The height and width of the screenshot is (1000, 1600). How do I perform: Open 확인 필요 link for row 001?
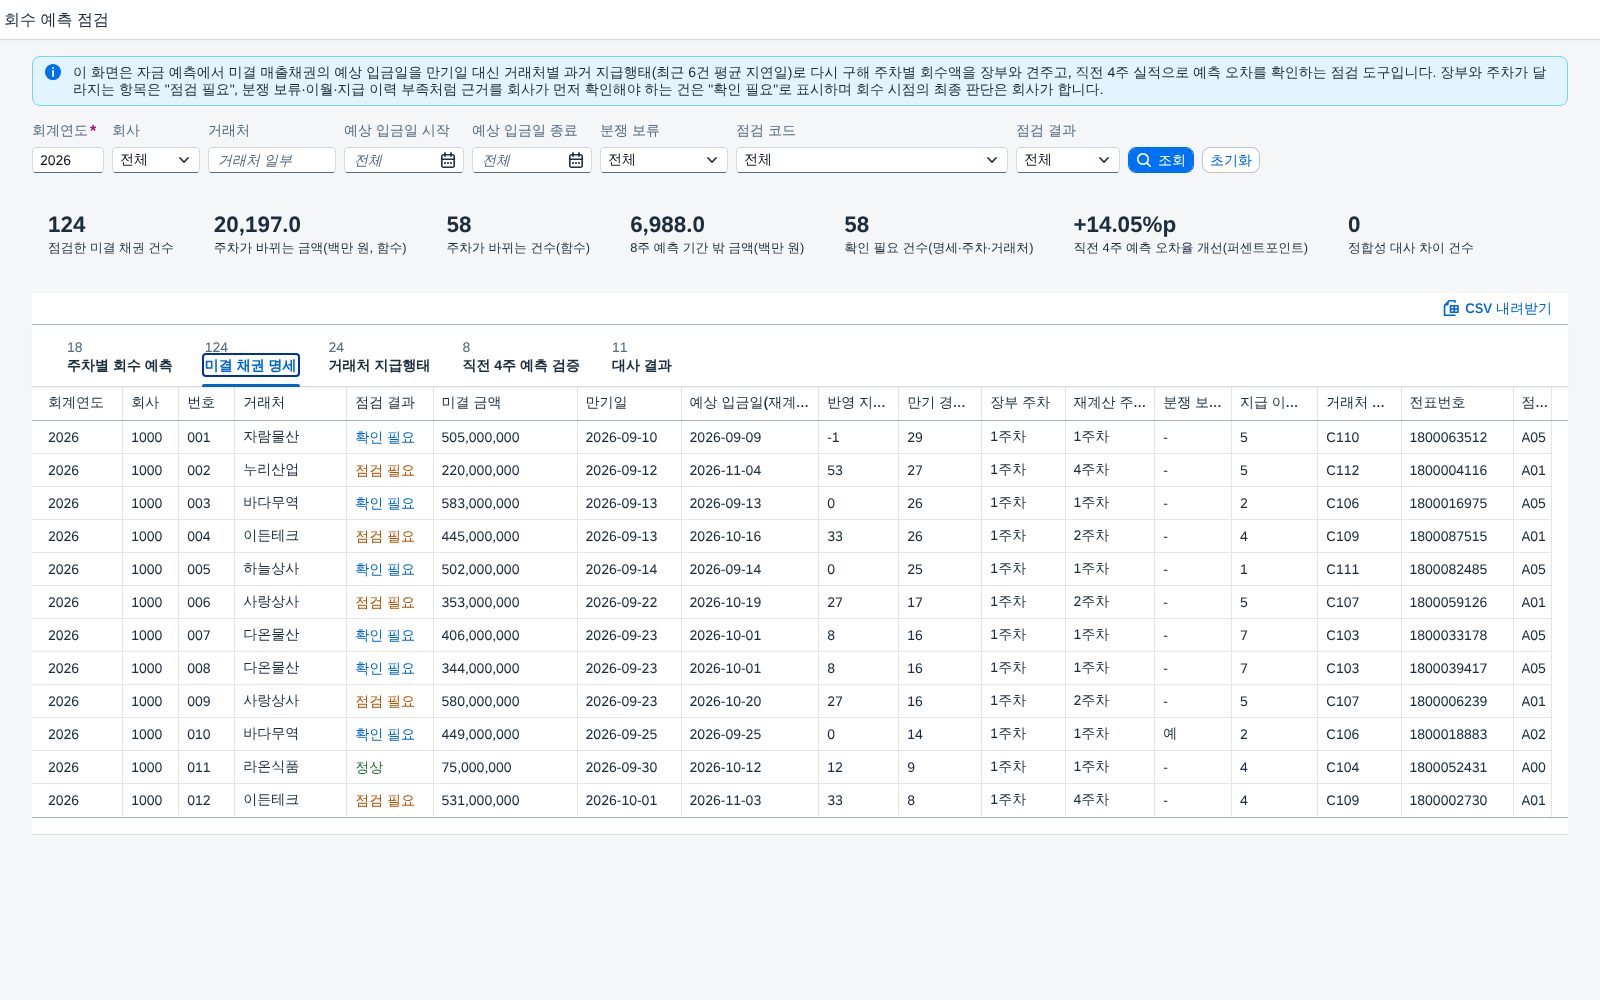pyautogui.click(x=385, y=437)
